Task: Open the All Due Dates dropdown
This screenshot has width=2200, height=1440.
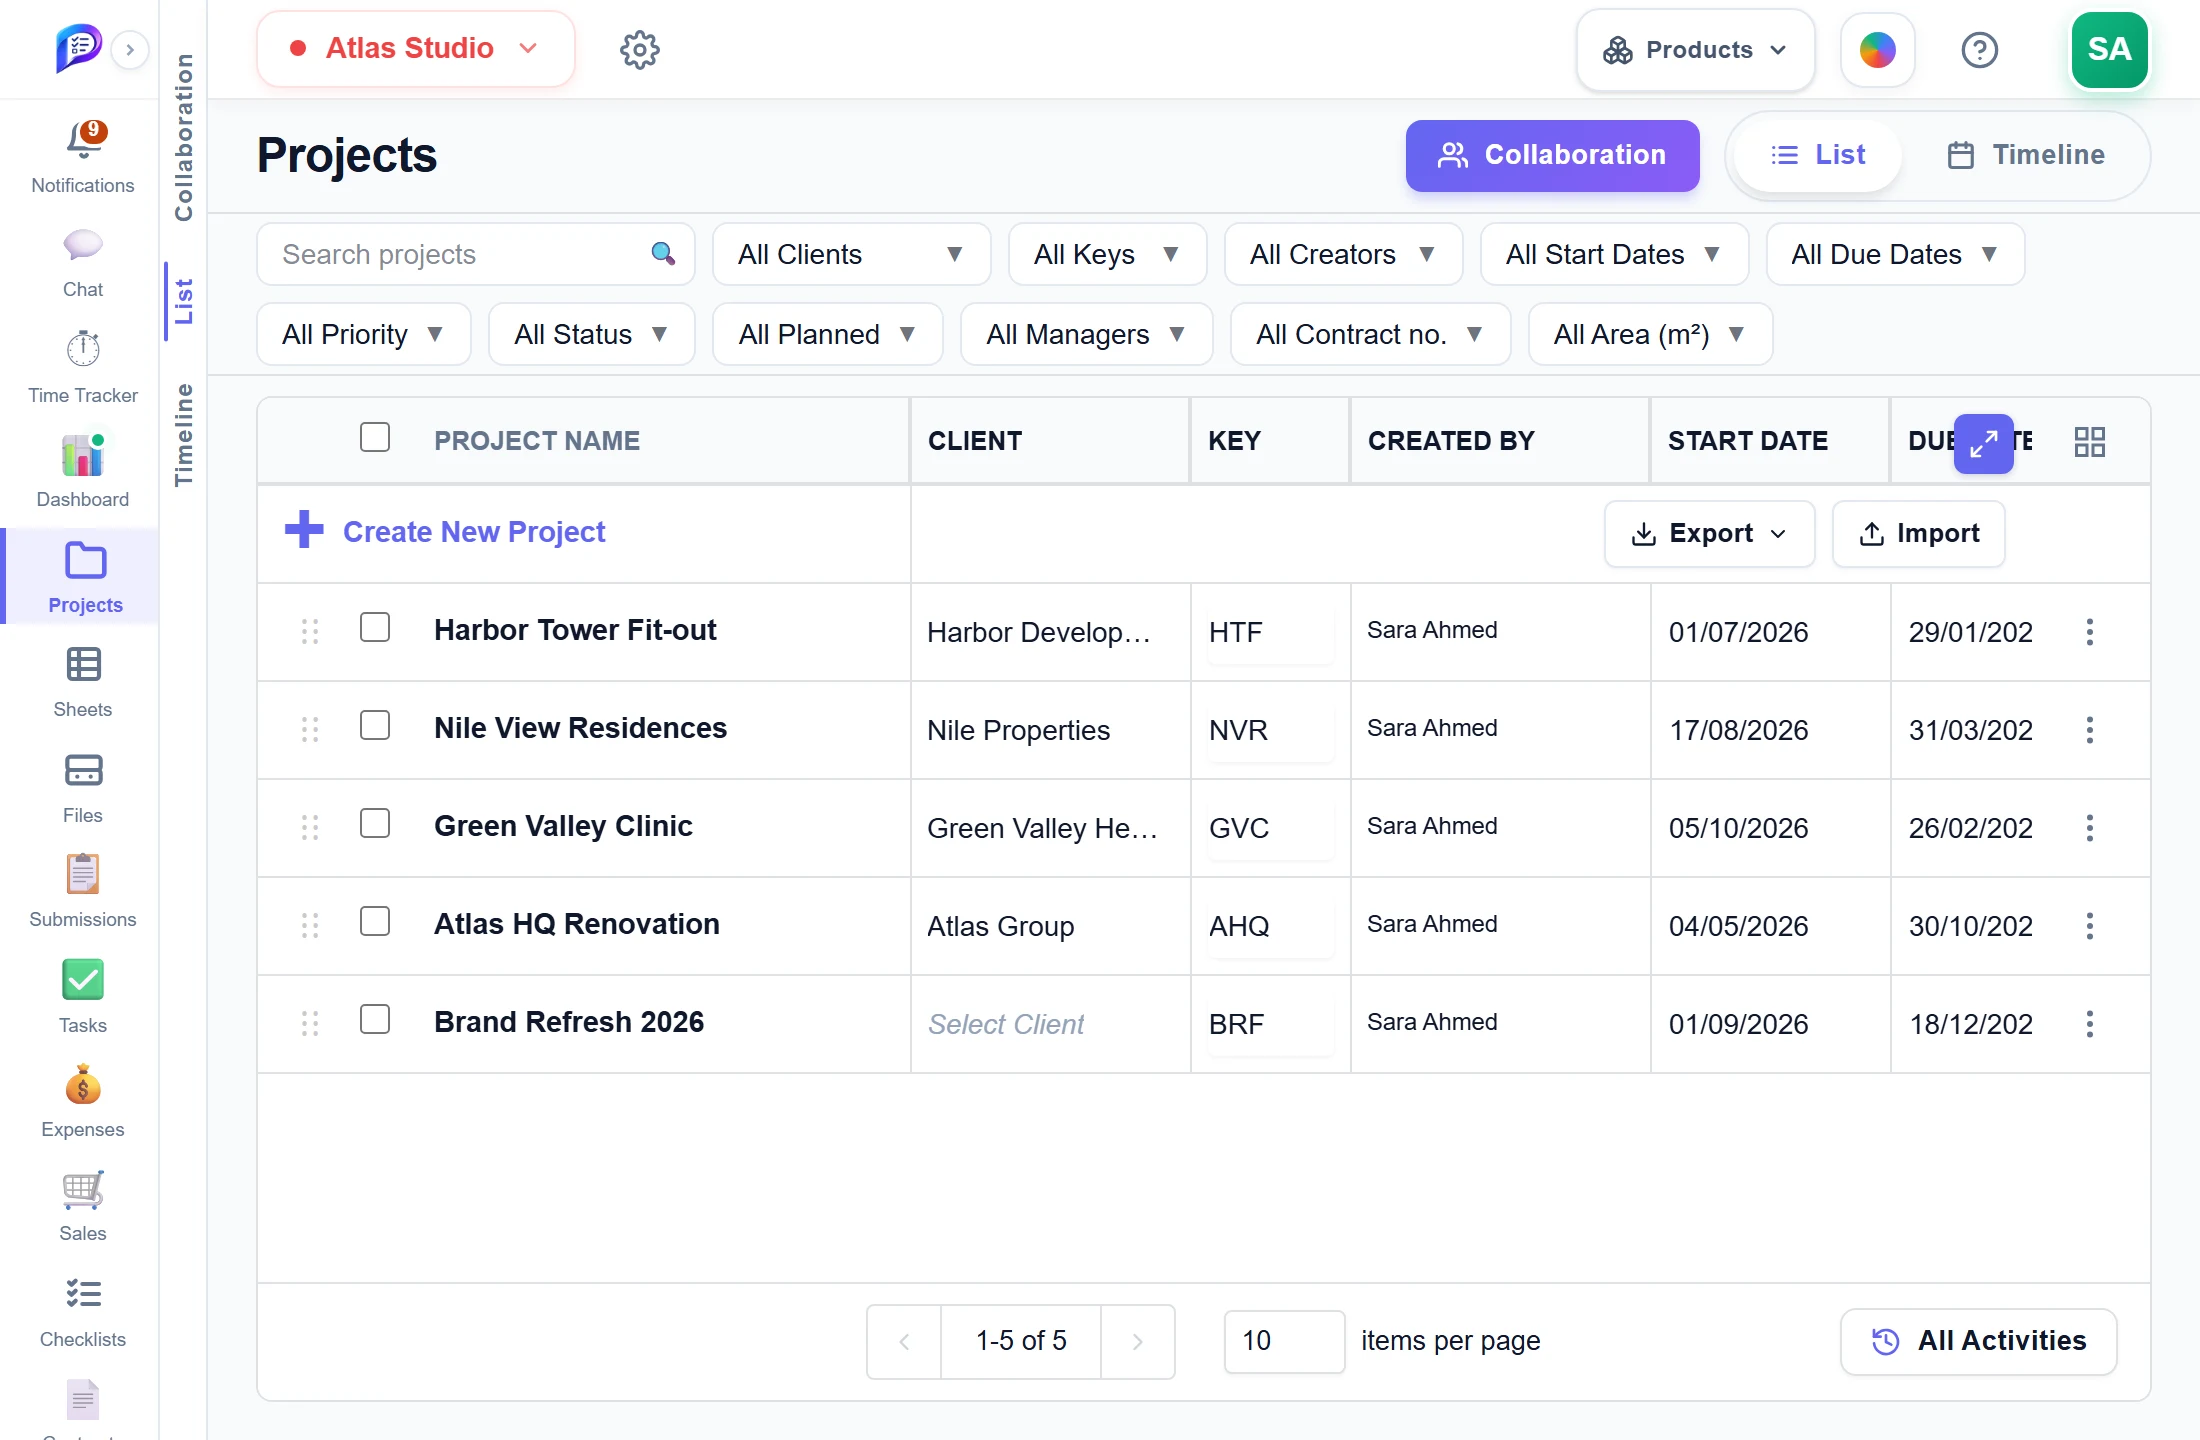Action: 1895,254
